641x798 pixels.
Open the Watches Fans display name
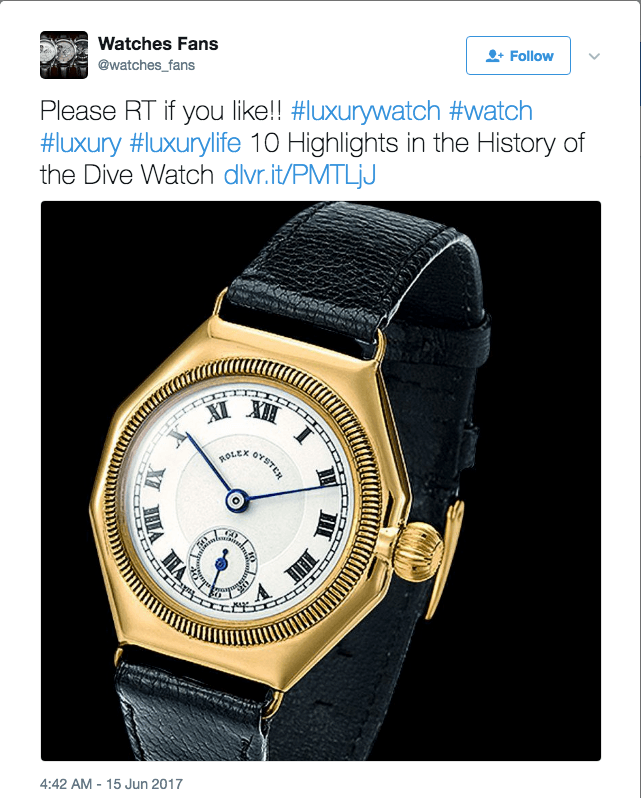[158, 44]
